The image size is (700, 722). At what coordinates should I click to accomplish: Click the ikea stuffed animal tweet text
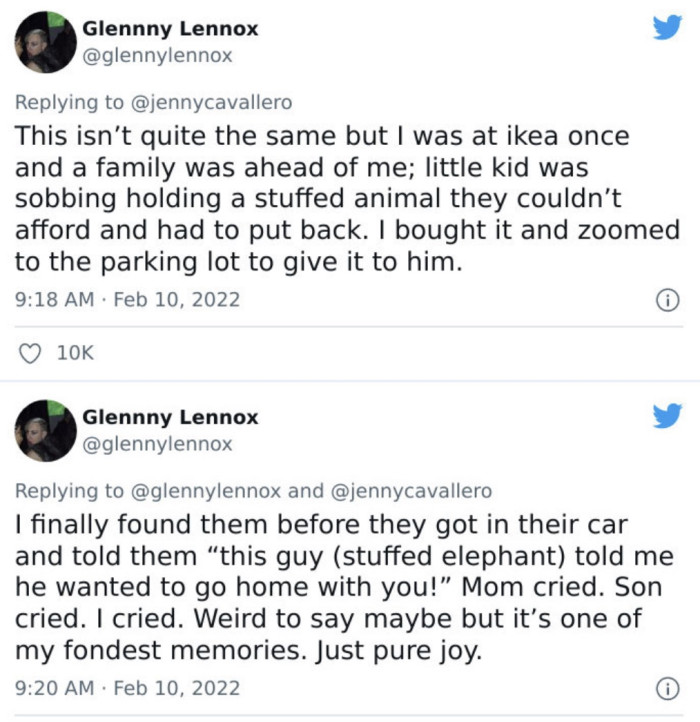click(x=340, y=198)
